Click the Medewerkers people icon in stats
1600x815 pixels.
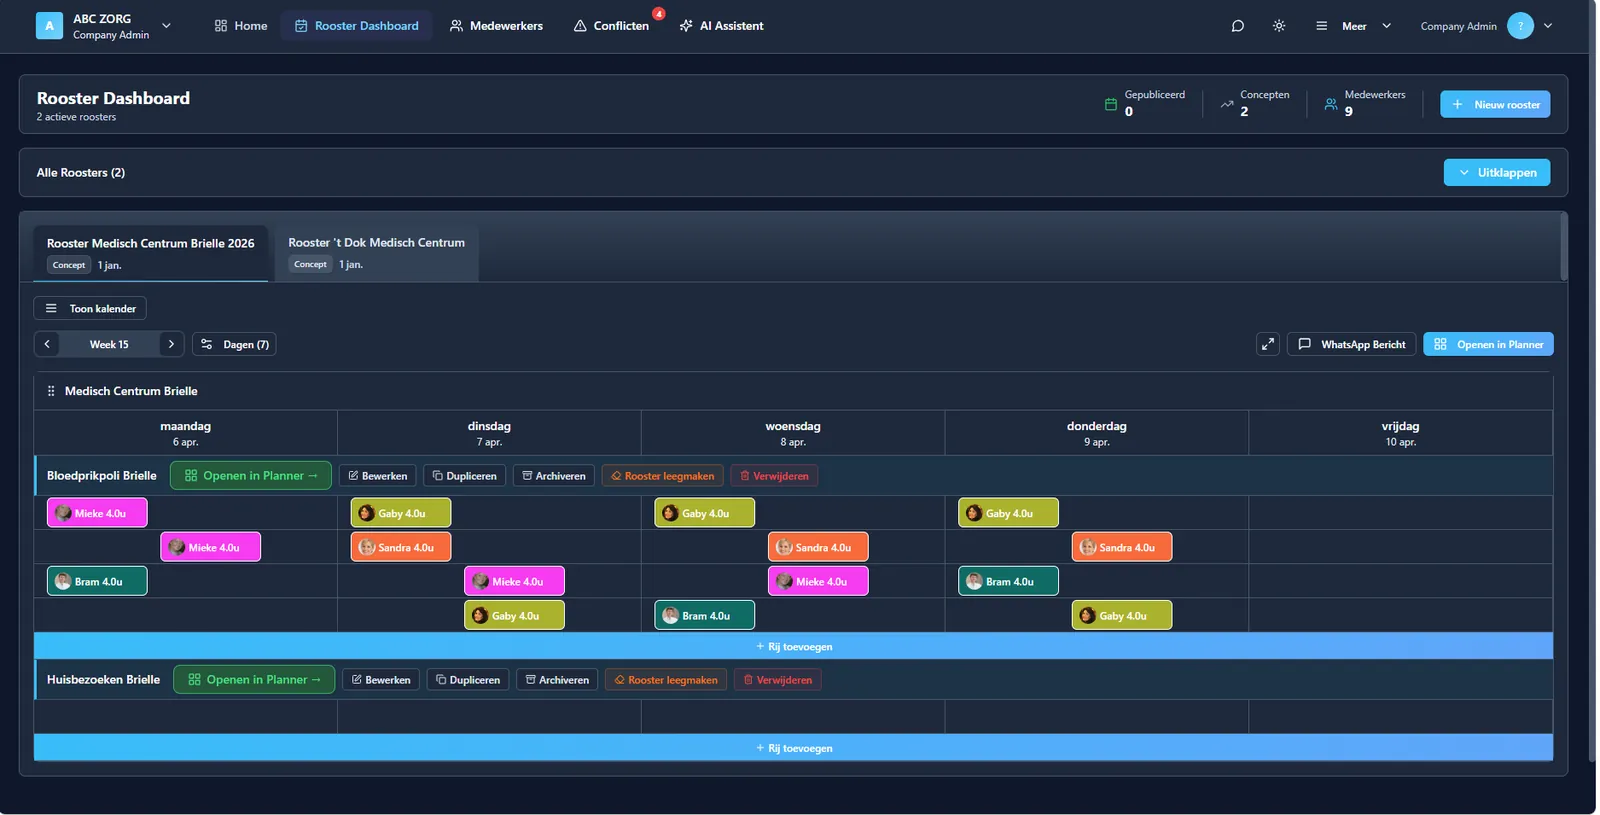point(1331,104)
